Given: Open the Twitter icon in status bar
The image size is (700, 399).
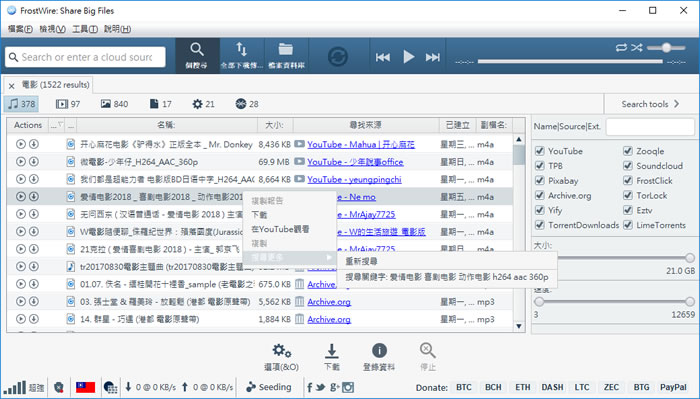Looking at the screenshot, I should click(x=320, y=387).
